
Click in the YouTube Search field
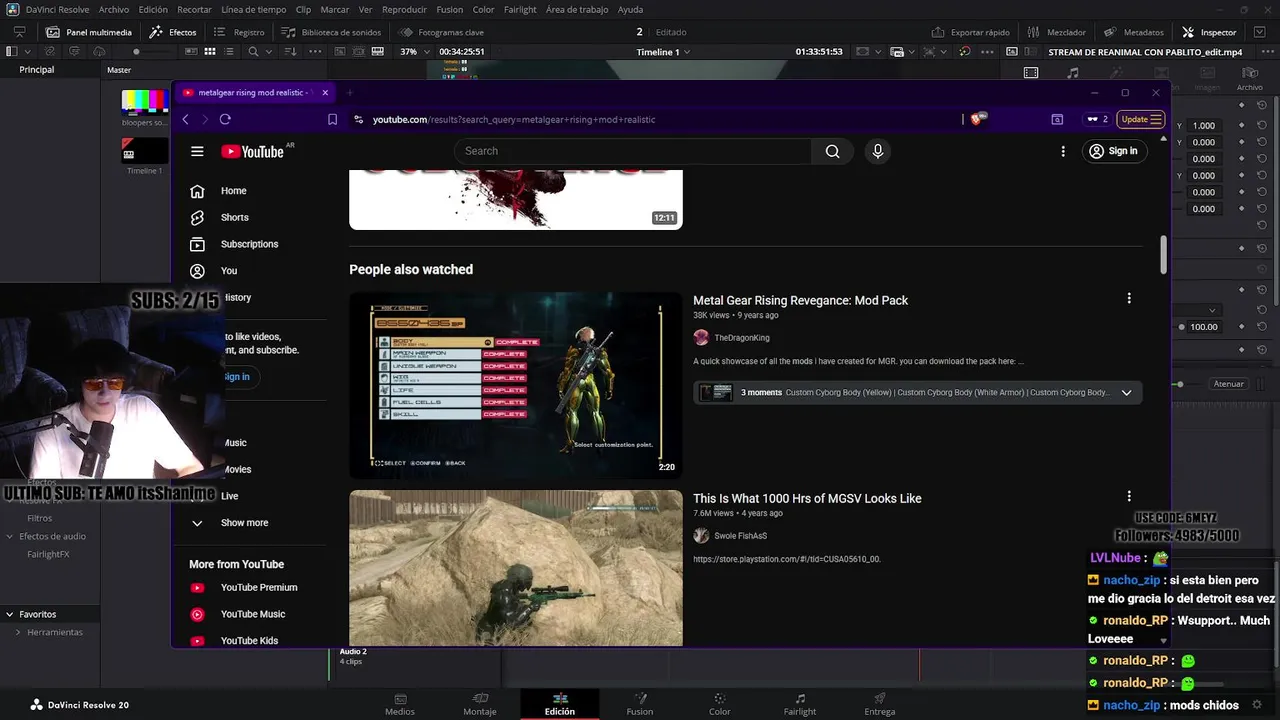point(633,151)
